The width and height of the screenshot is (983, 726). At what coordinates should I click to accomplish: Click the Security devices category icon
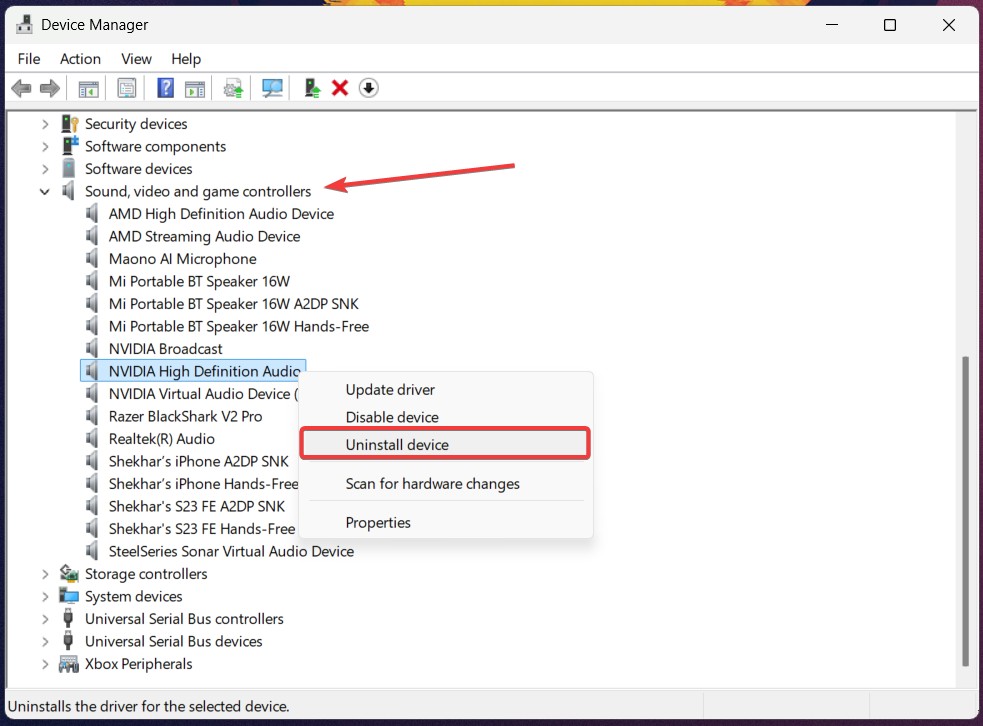coord(69,124)
